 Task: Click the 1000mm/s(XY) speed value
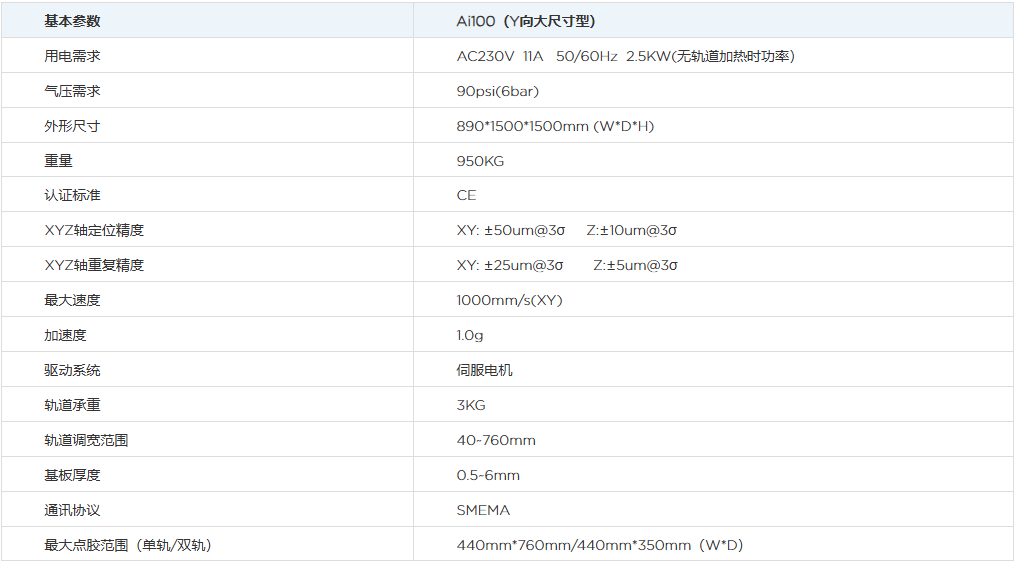tap(509, 300)
